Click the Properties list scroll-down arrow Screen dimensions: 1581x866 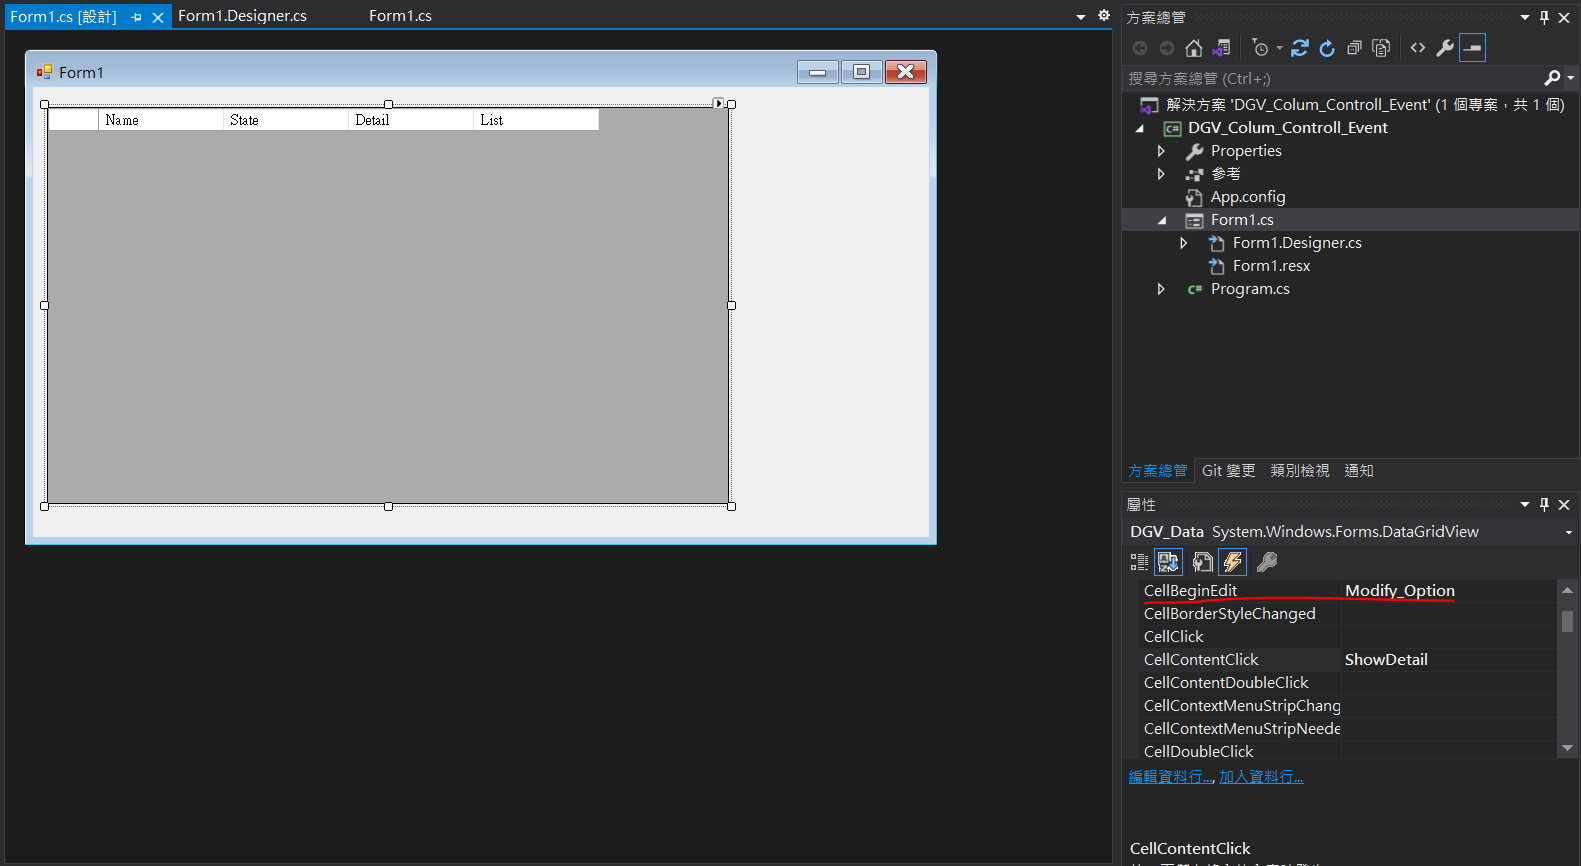pyautogui.click(x=1567, y=748)
